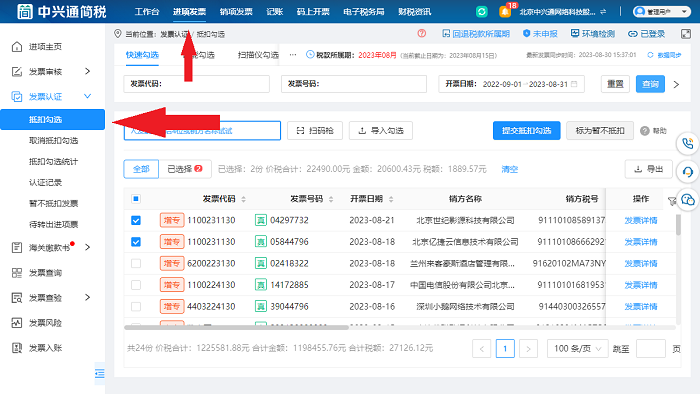Expand the 发票查验 sidebar menu

coord(88,297)
